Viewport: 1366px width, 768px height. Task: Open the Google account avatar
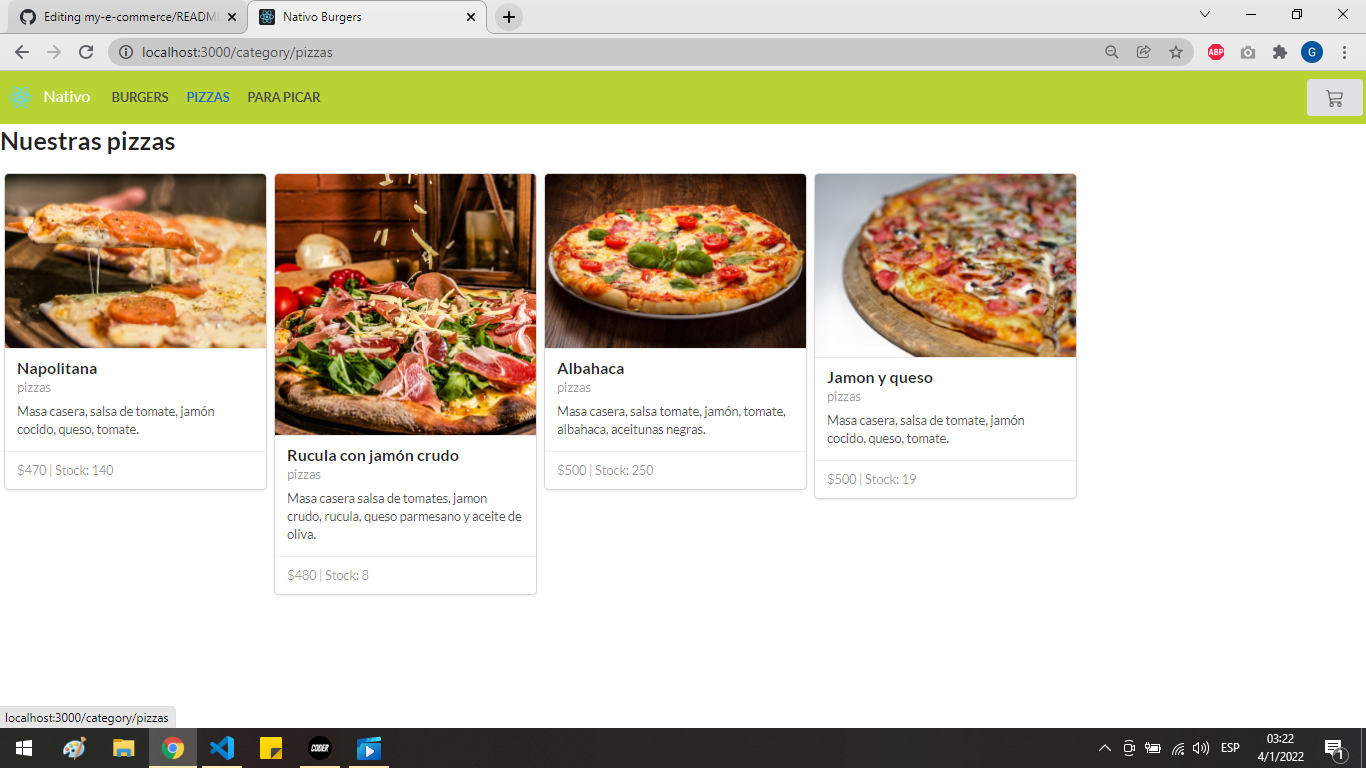pyautogui.click(x=1311, y=52)
